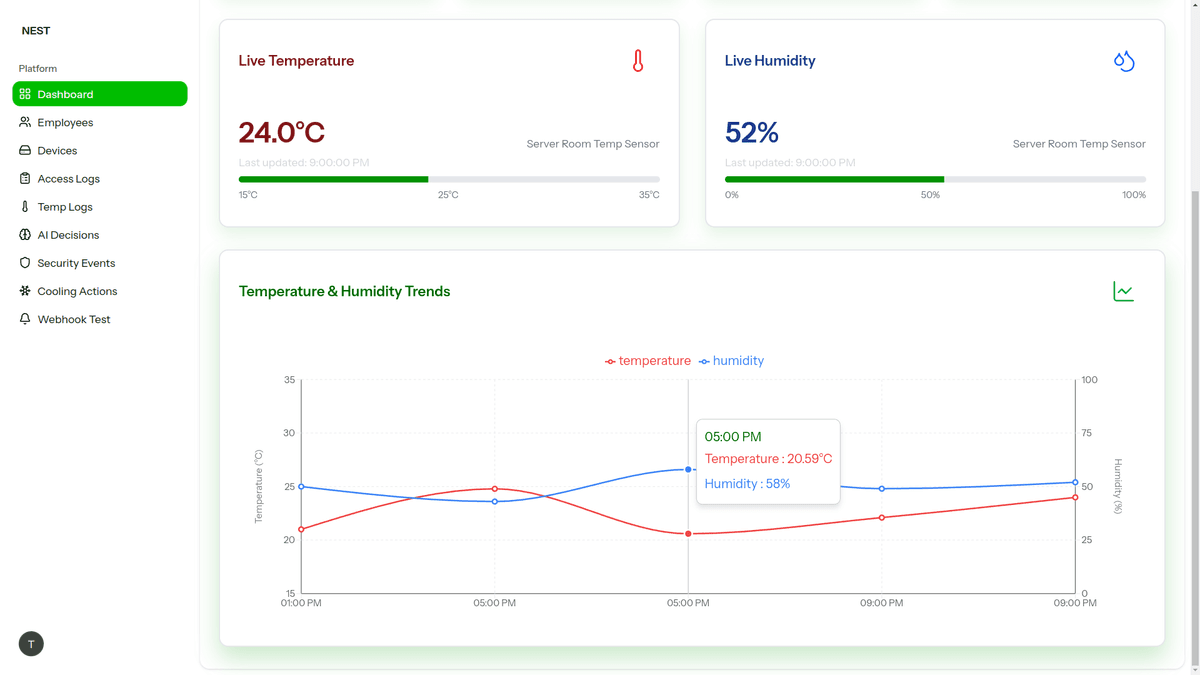Click the Employees people icon in sidebar
The width and height of the screenshot is (1200, 675).
(x=25, y=122)
